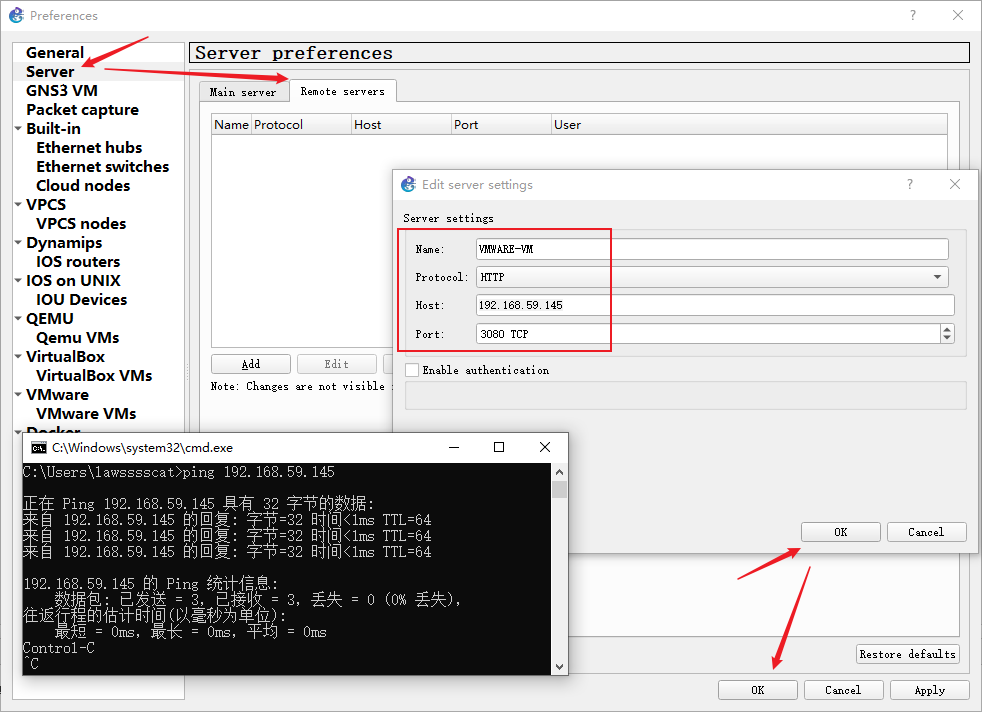The height and width of the screenshot is (712, 982).
Task: Select IOU Devices item
Action: pos(81,299)
